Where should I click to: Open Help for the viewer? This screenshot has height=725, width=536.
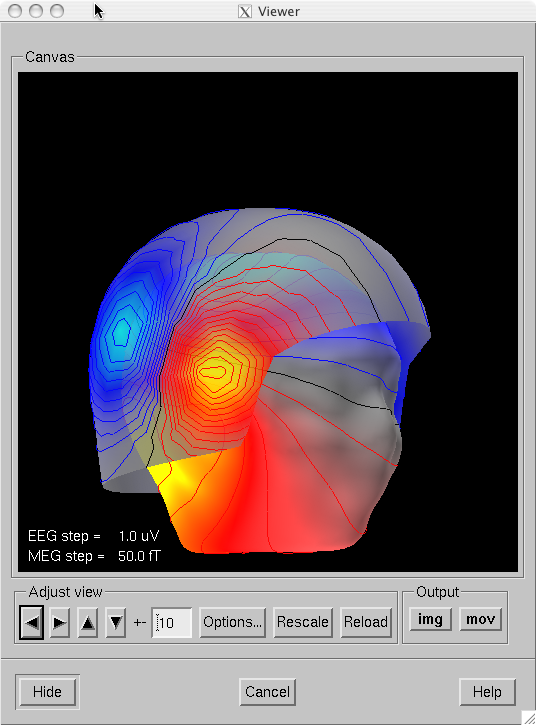point(487,692)
